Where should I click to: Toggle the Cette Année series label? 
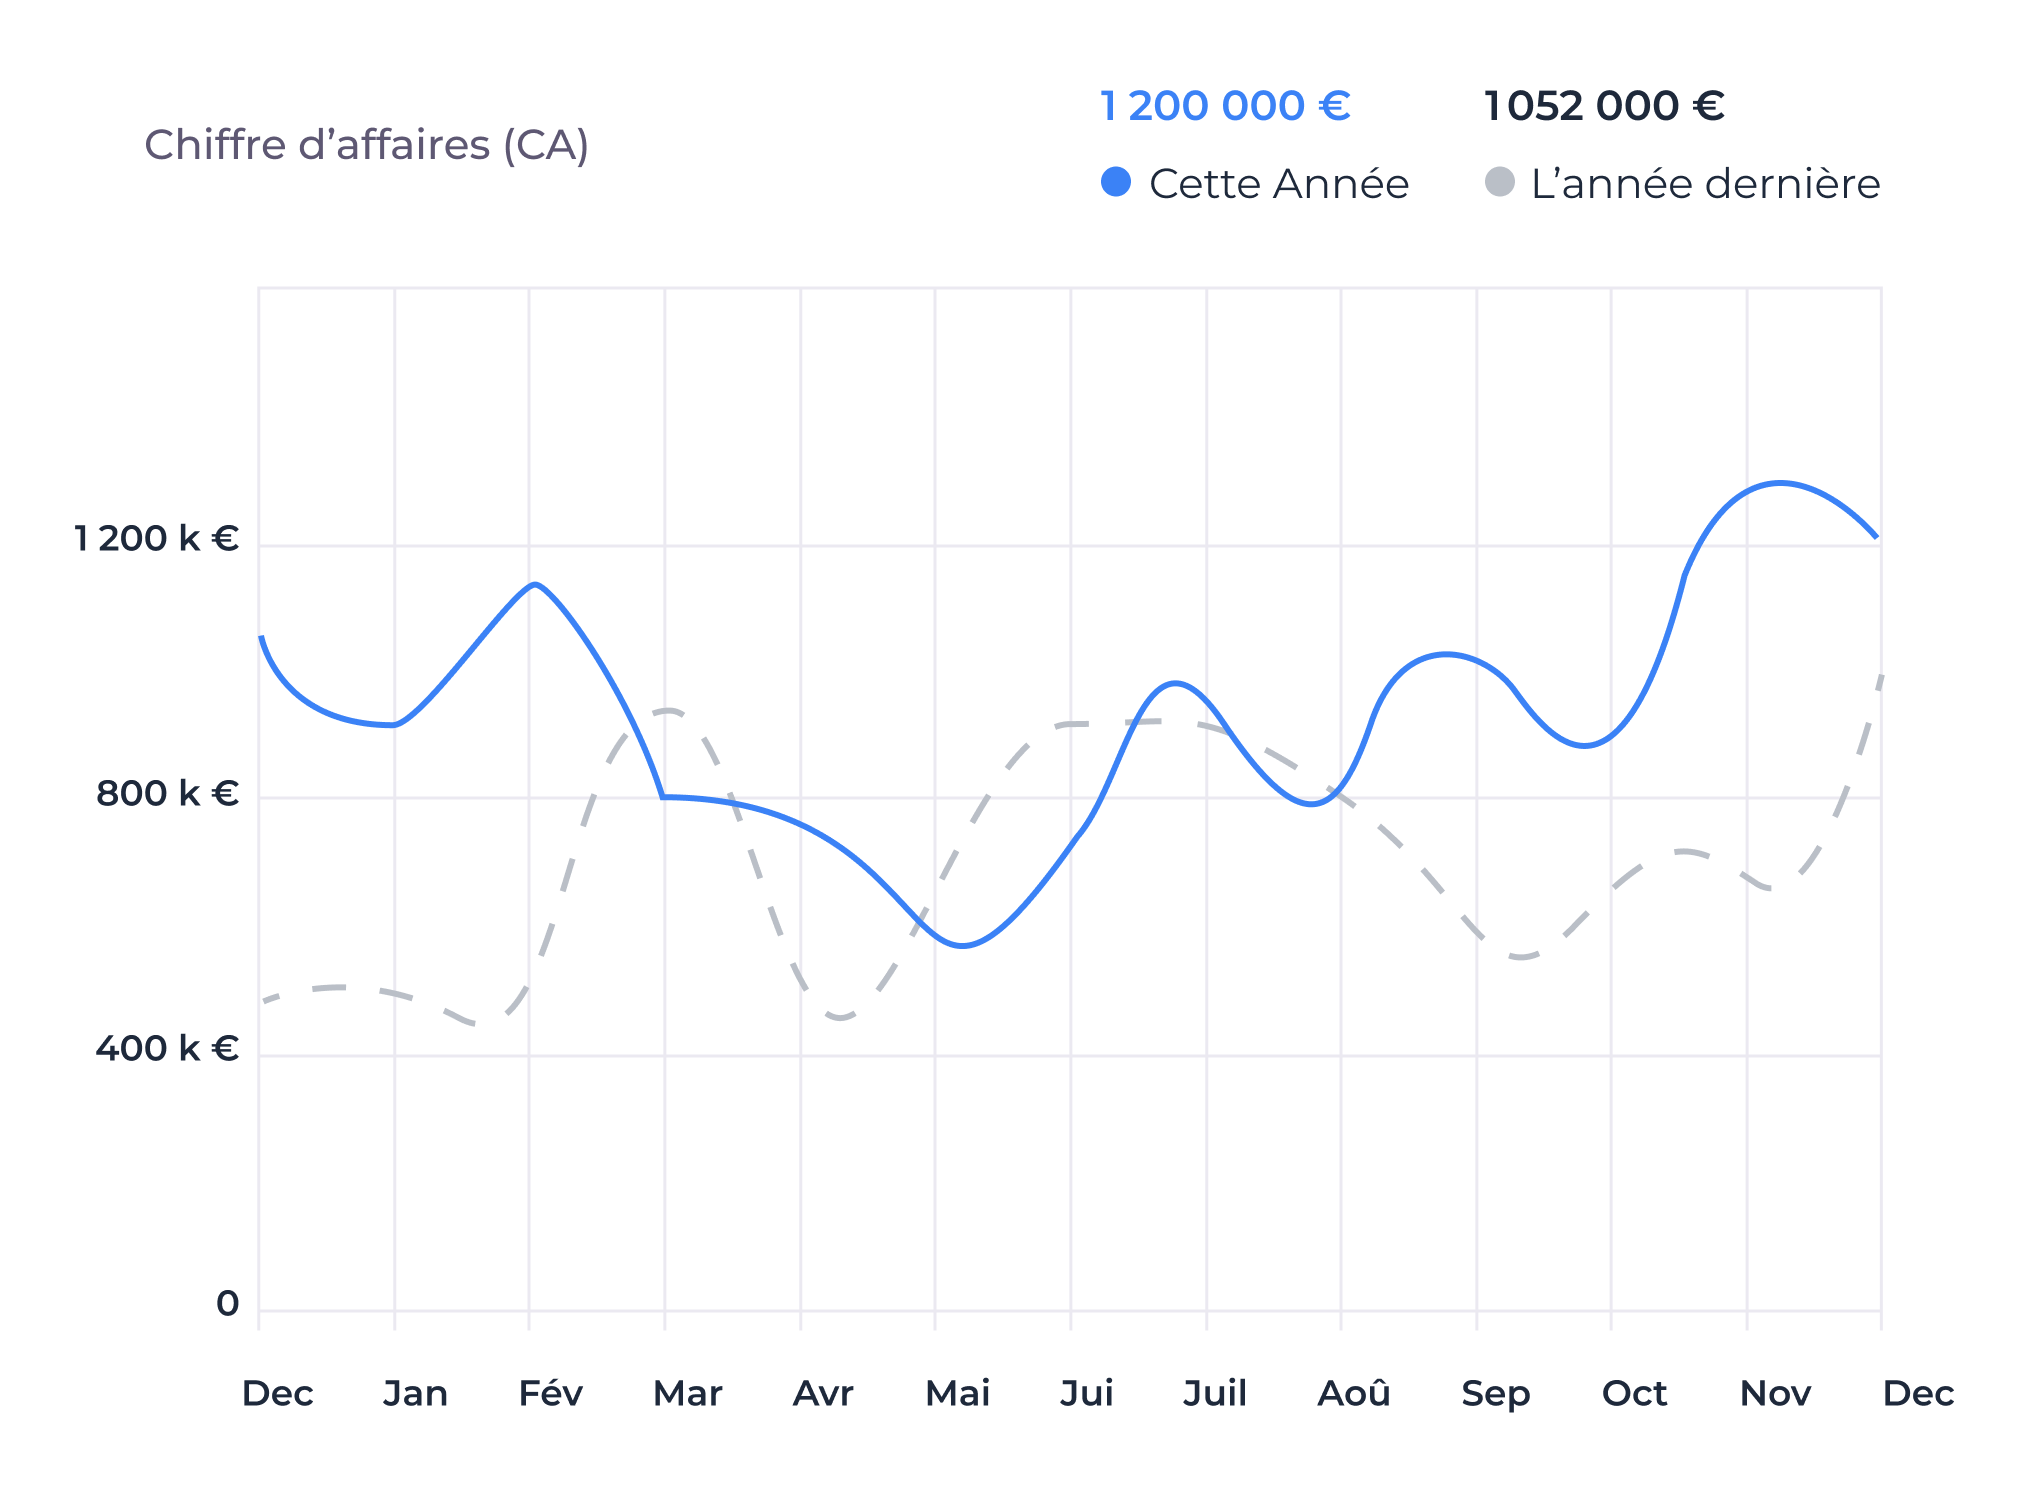coord(1278,184)
